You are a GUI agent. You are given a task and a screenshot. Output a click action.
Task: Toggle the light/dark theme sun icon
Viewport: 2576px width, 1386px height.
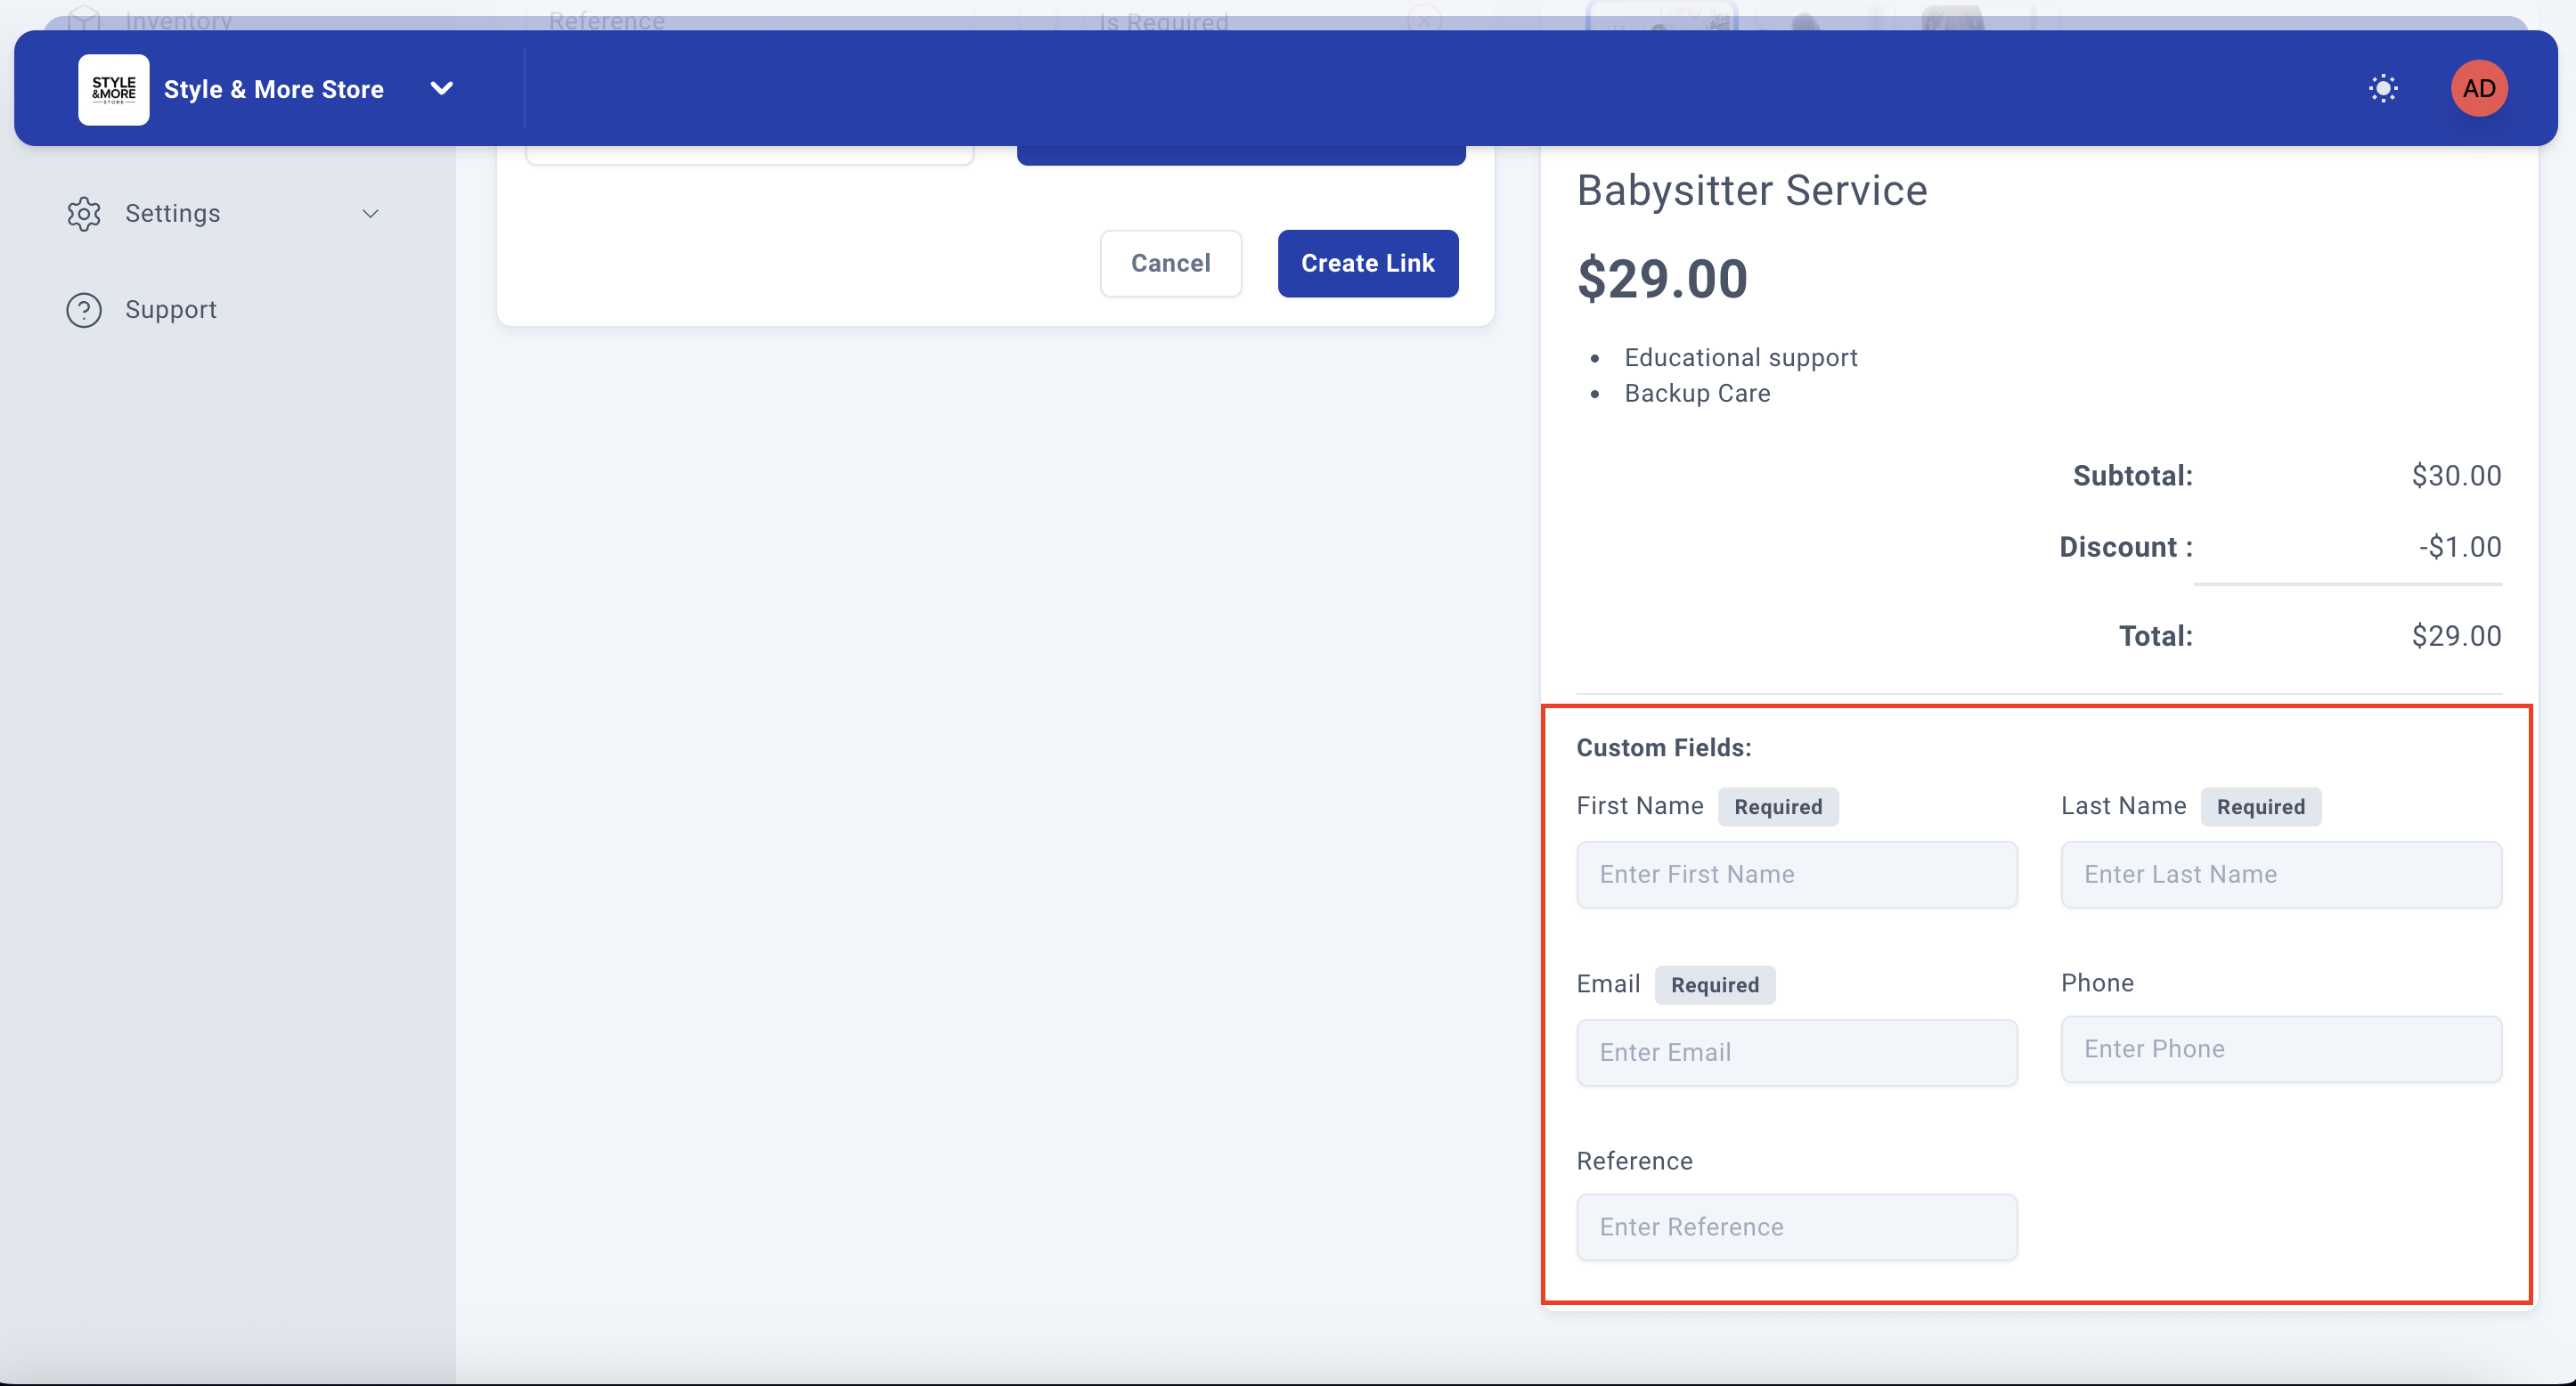click(2383, 89)
